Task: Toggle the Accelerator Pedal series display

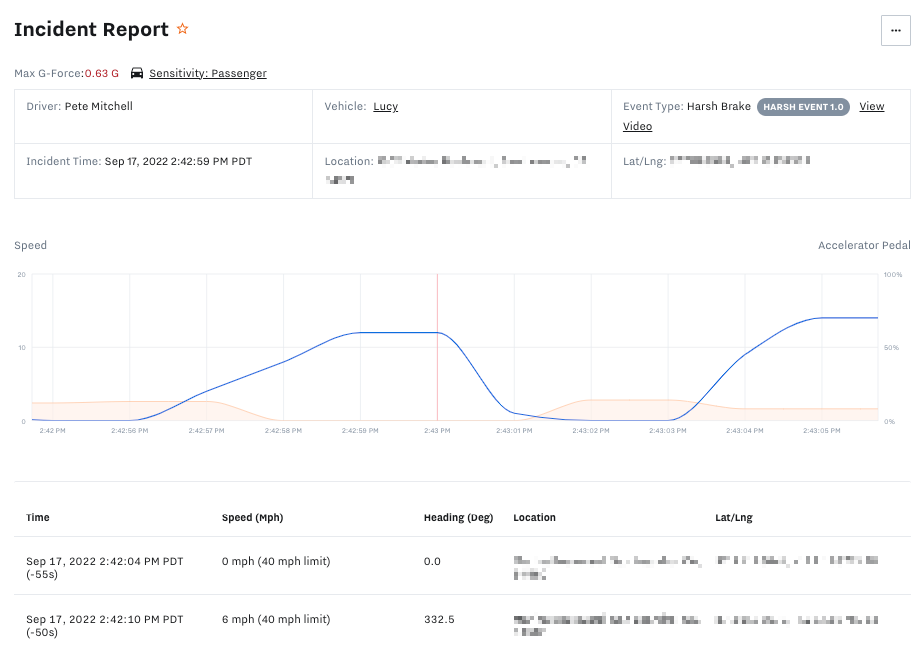Action: point(864,245)
